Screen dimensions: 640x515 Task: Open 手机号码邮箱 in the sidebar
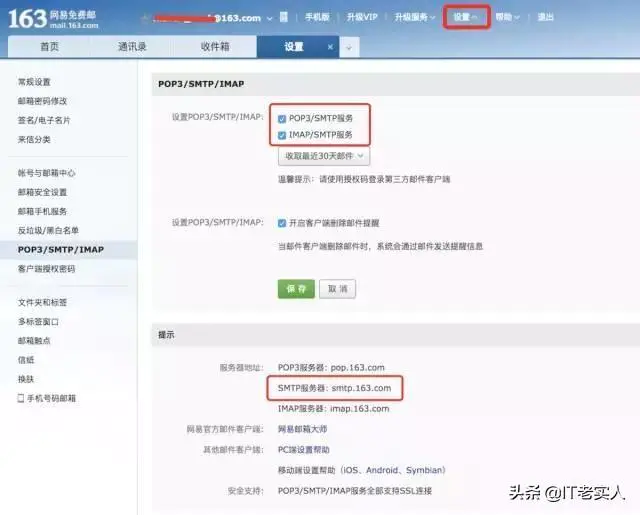(x=51, y=398)
